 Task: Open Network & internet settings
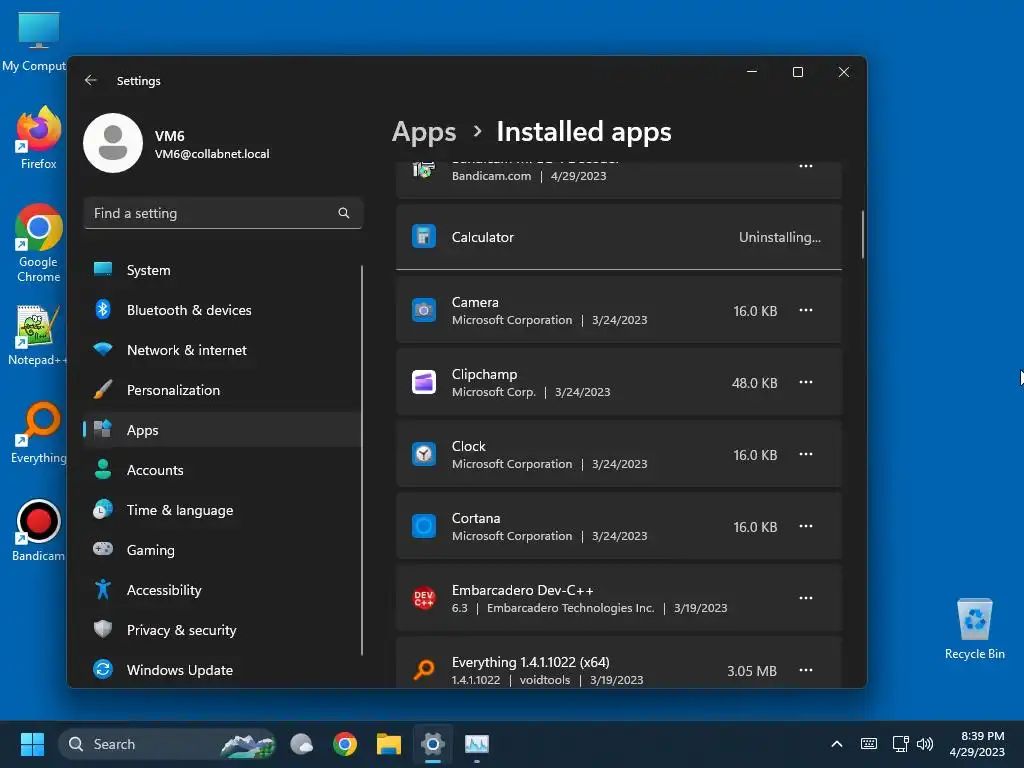tap(222, 350)
